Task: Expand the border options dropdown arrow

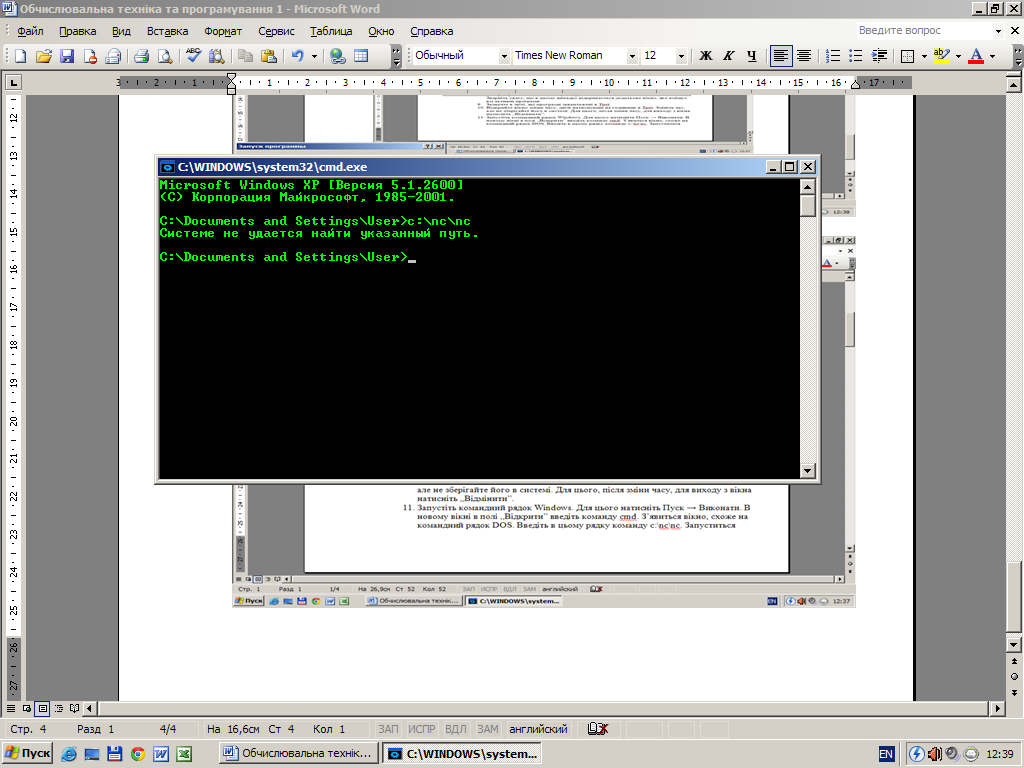Action: (x=924, y=56)
